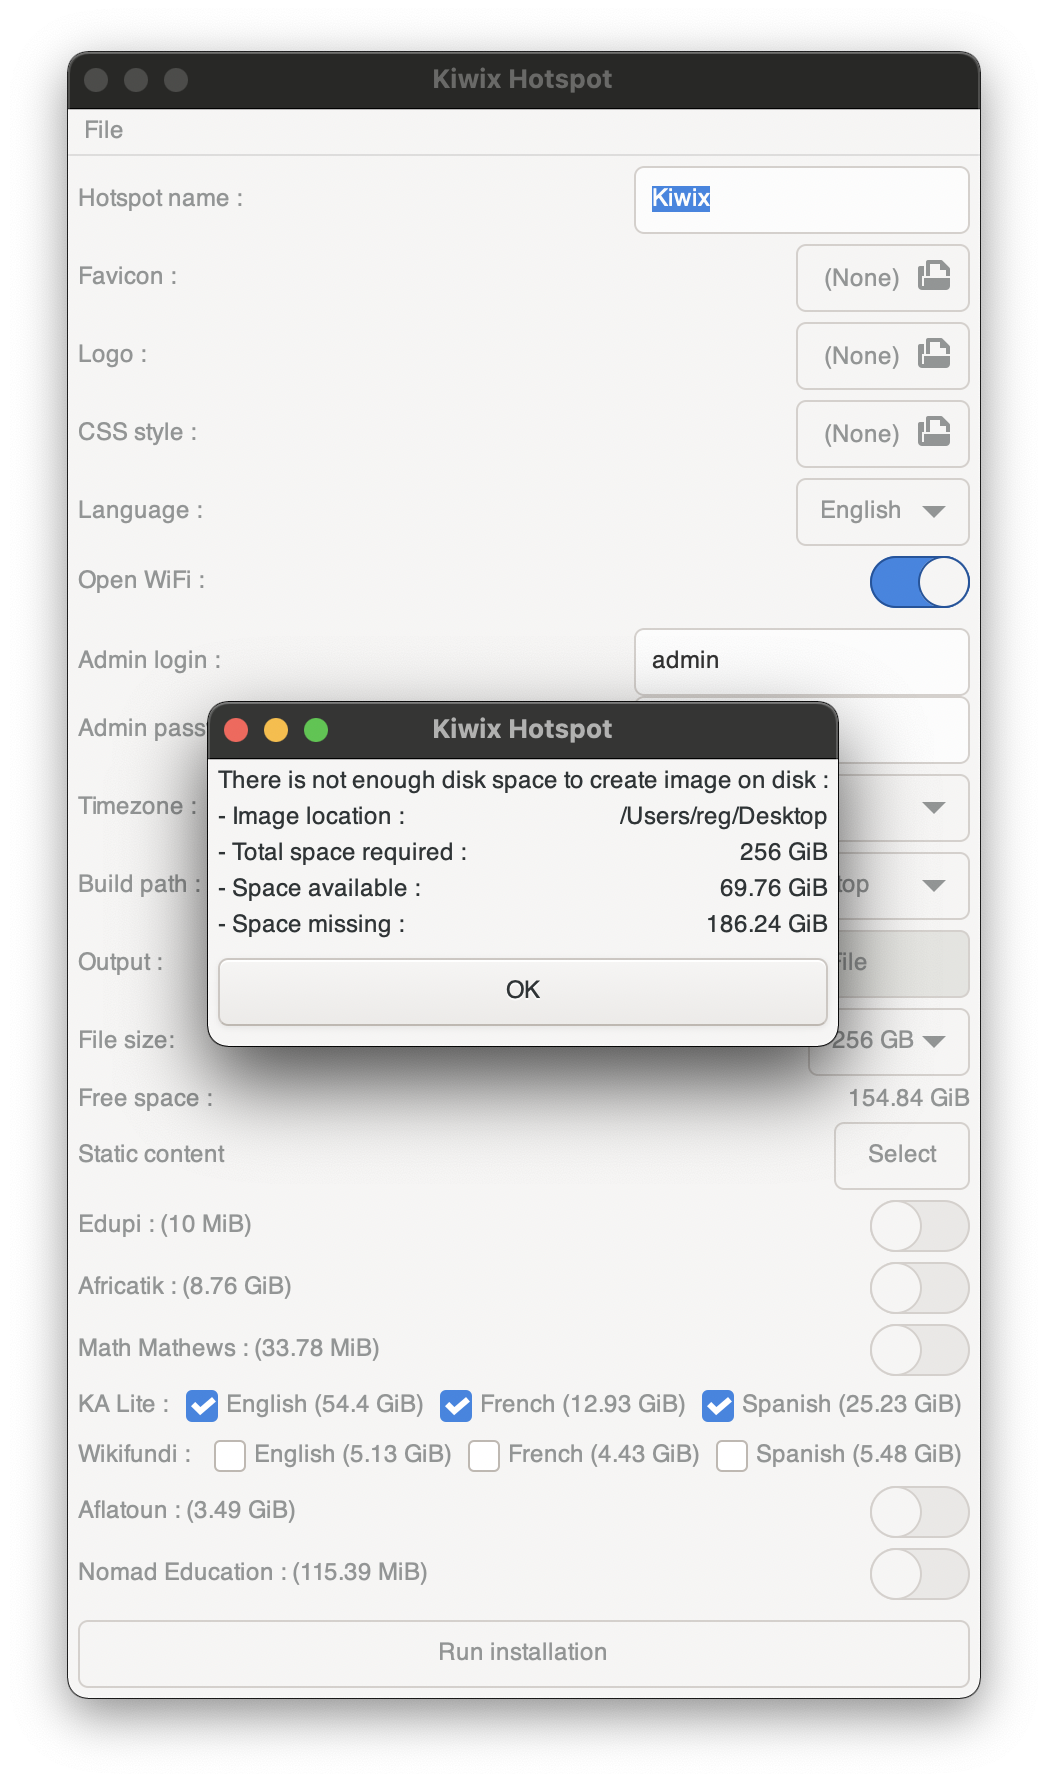Enable the Aflatoun switch
The width and height of the screenshot is (1048, 1782).
pyautogui.click(x=919, y=1512)
